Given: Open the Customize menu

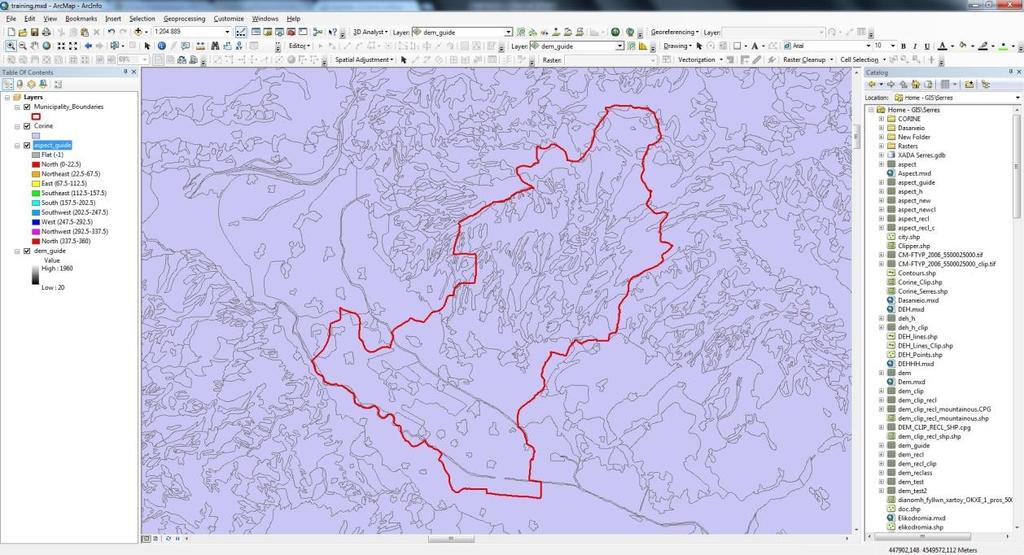Looking at the screenshot, I should click(x=229, y=19).
